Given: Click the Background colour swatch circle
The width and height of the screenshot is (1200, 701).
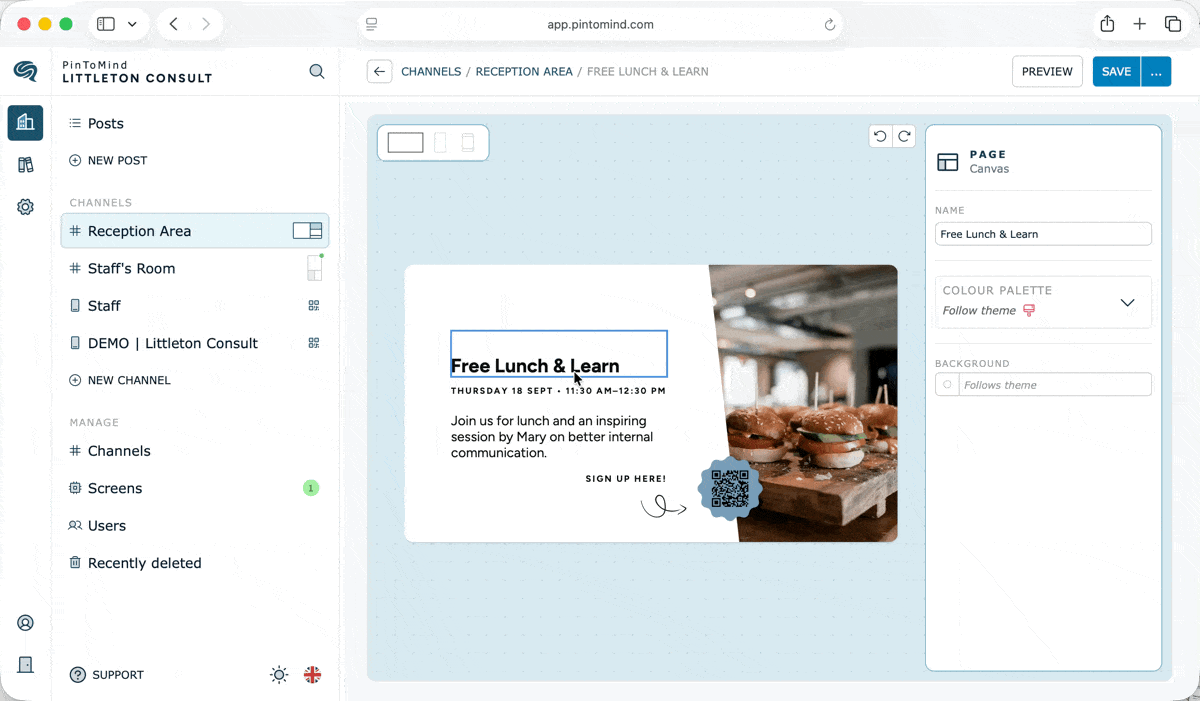Looking at the screenshot, I should (x=947, y=385).
